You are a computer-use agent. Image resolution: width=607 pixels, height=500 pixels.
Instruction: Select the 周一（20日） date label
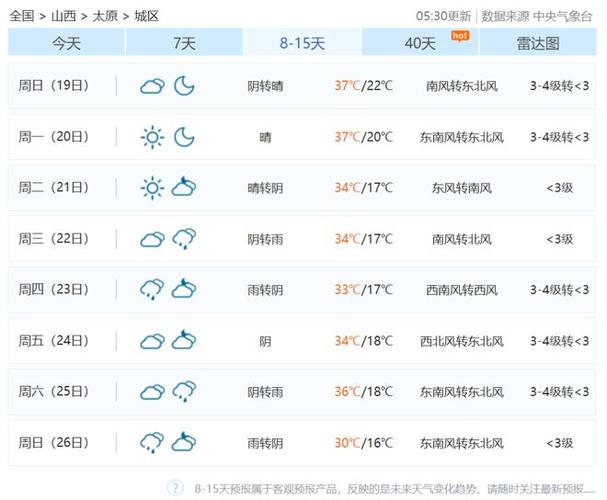click(53, 137)
